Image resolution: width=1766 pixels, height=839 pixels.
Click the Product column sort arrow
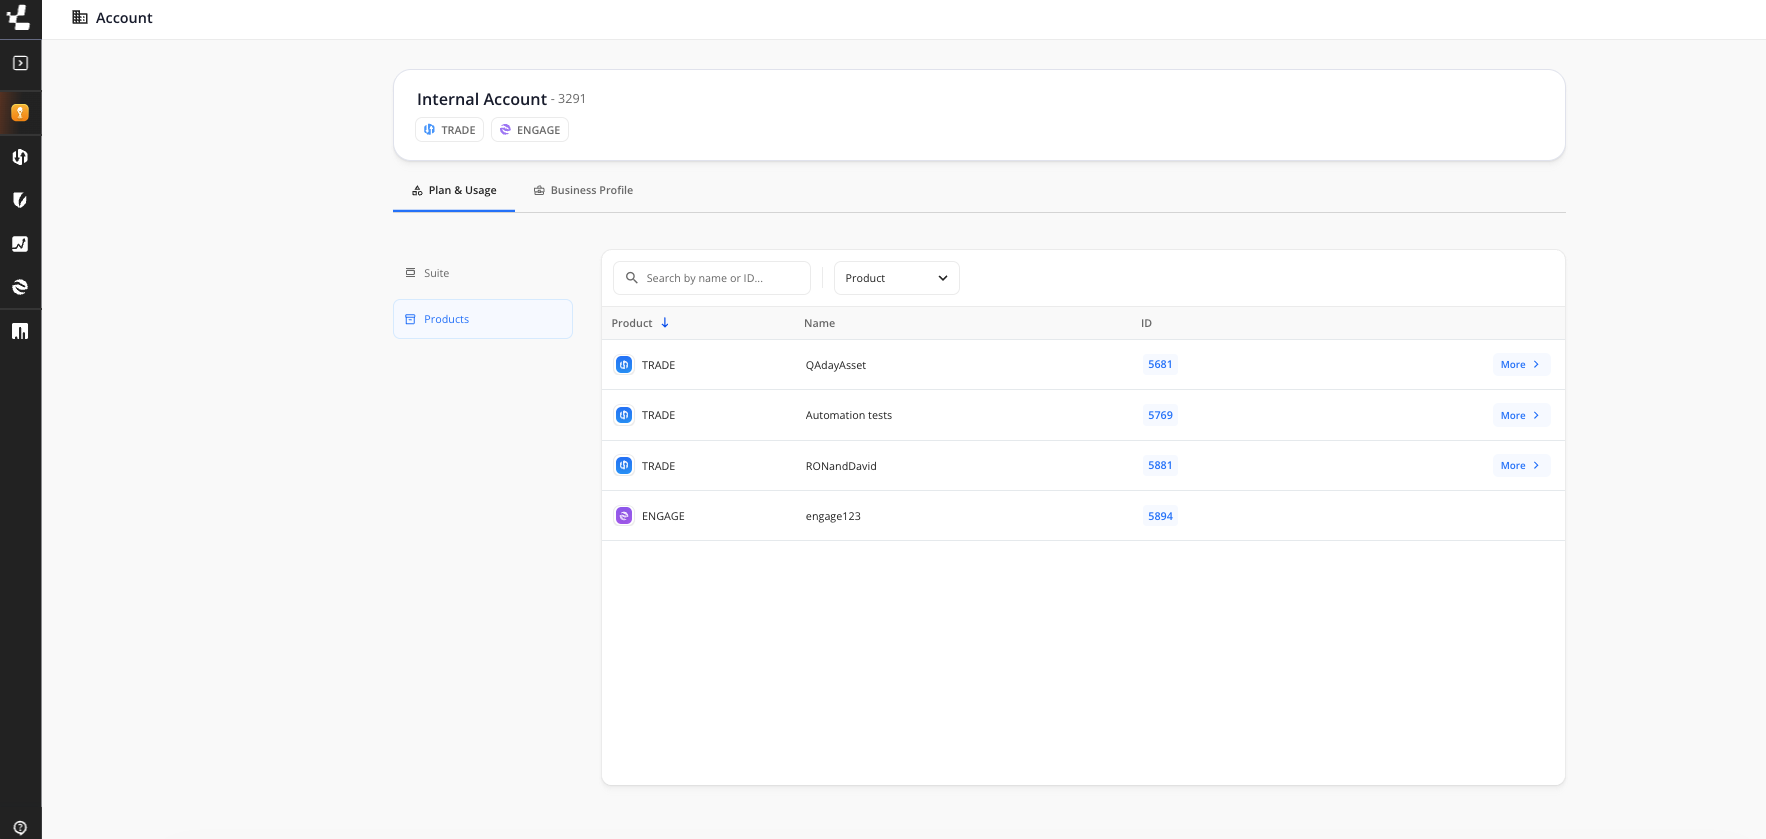(x=665, y=323)
